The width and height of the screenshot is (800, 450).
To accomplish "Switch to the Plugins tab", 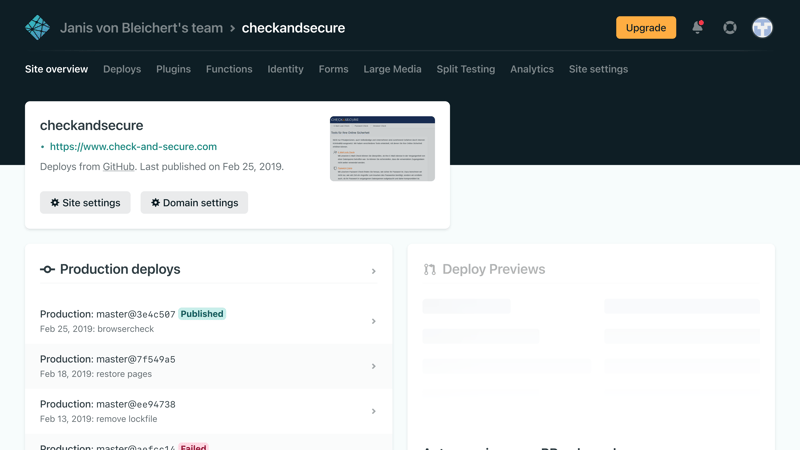I will tap(173, 69).
